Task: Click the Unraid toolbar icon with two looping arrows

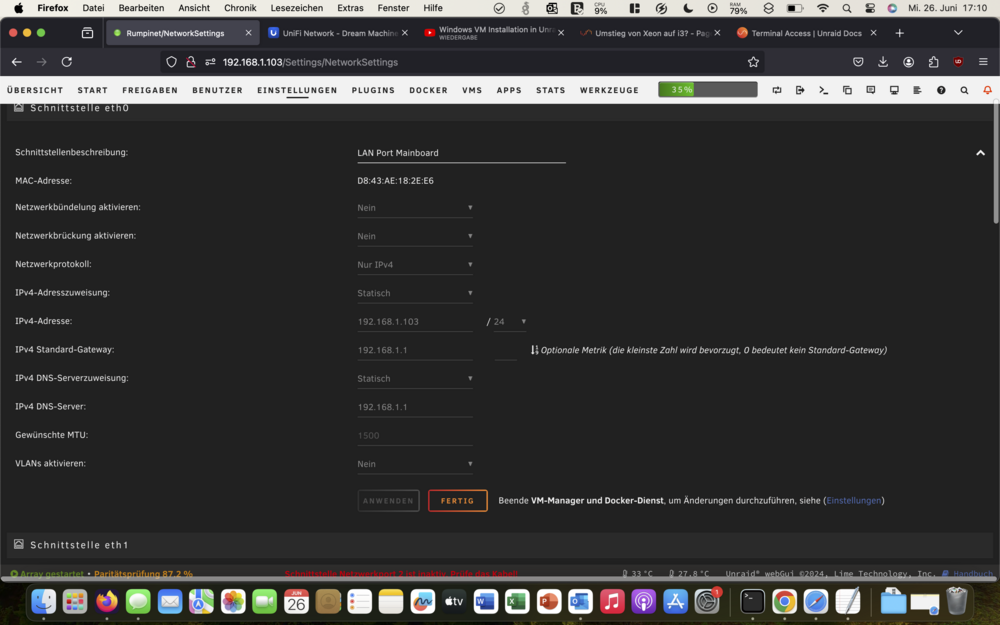Action: pyautogui.click(x=777, y=91)
